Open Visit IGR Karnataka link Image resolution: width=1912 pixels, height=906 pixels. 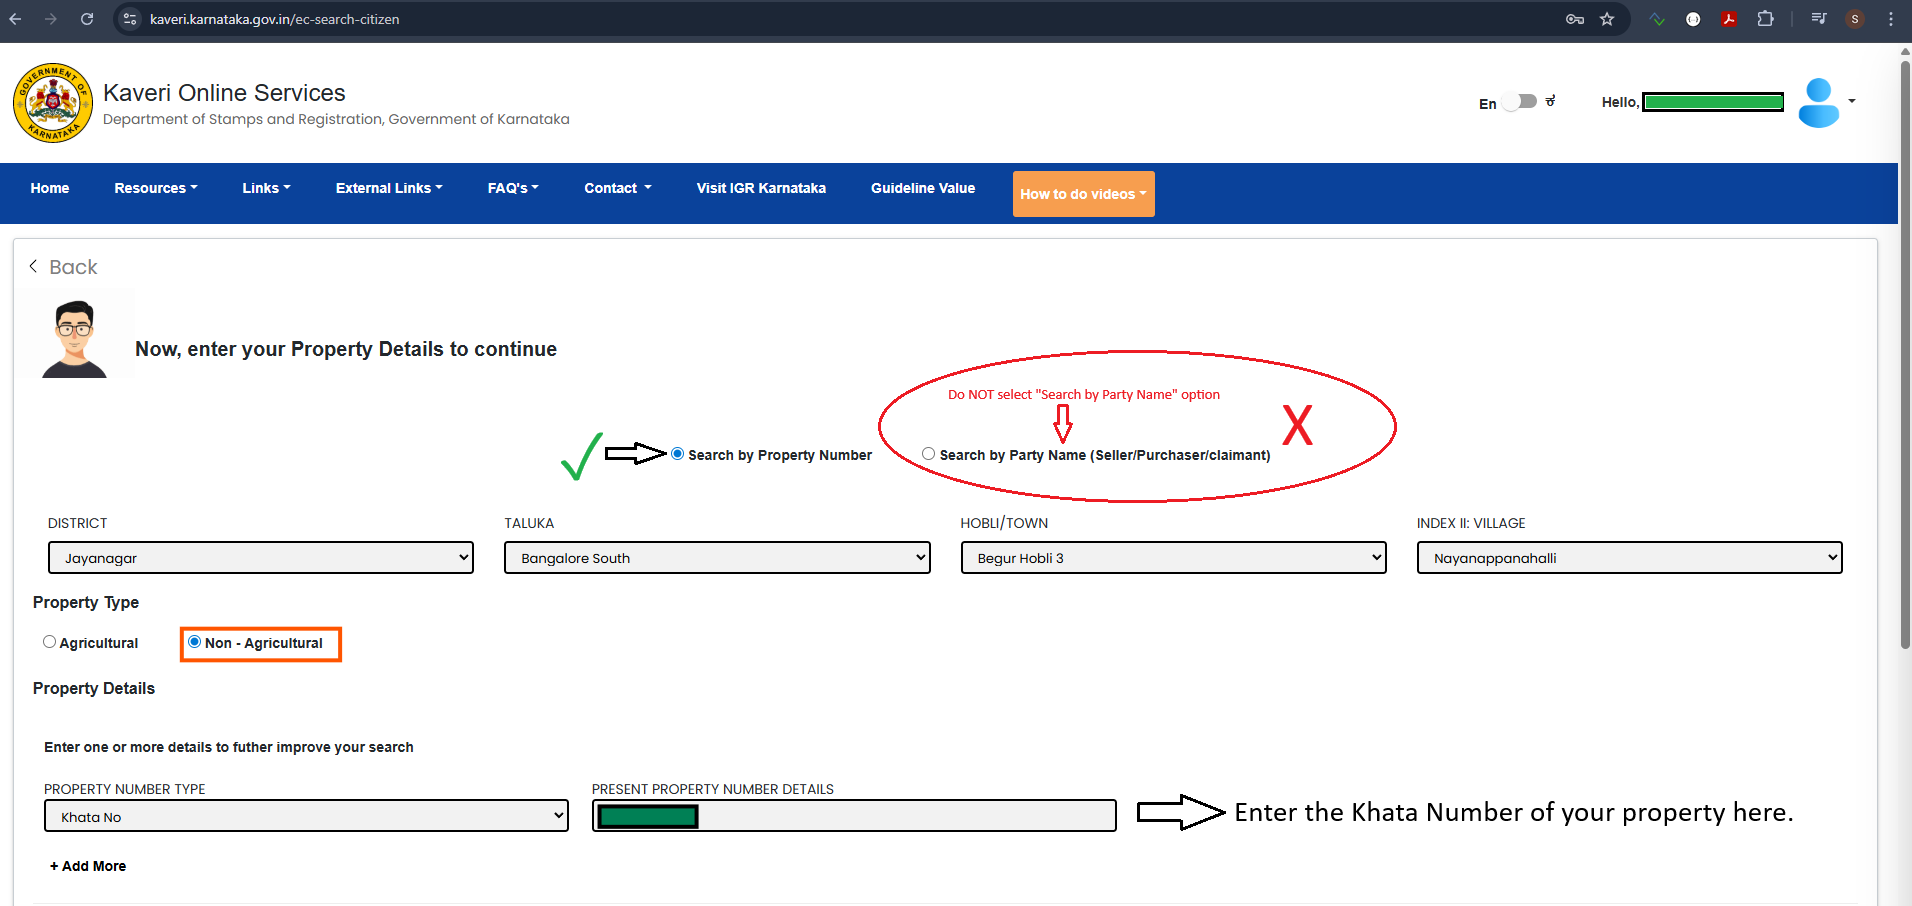point(761,188)
